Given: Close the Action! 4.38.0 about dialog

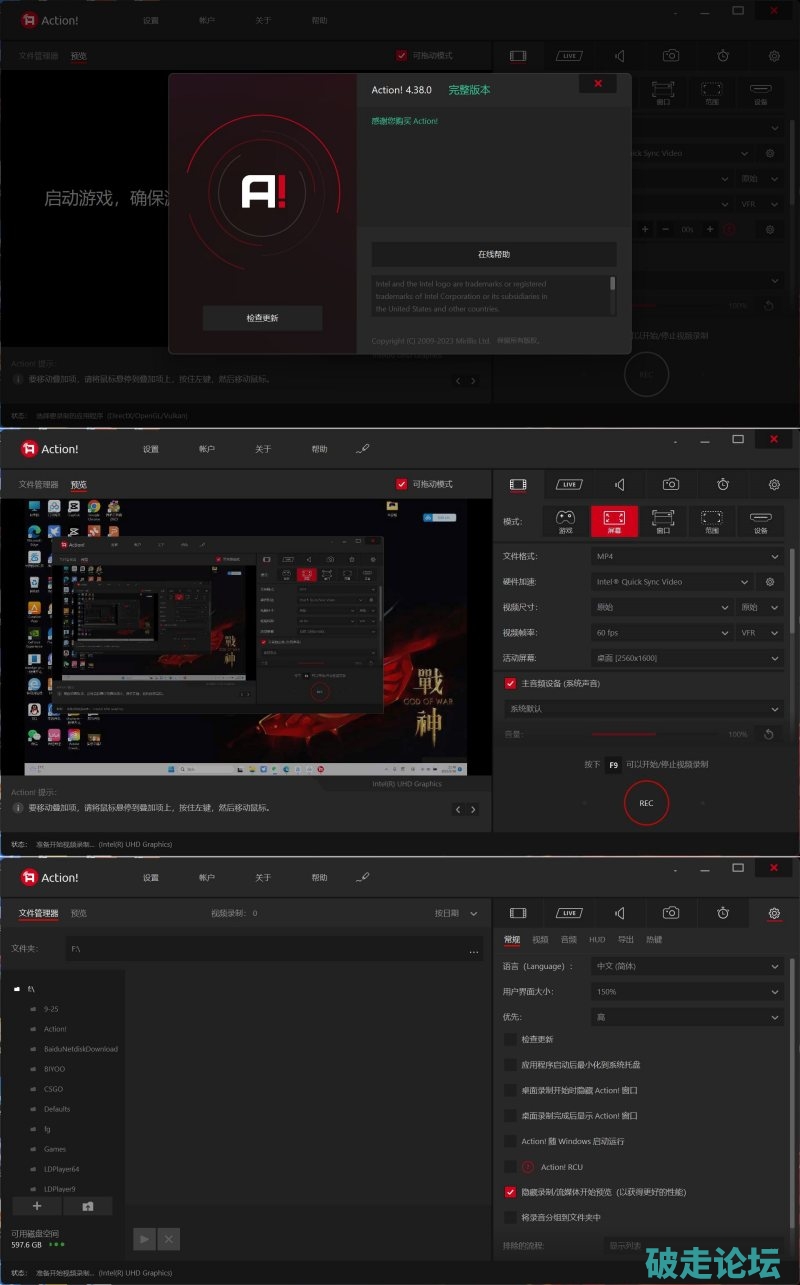Looking at the screenshot, I should click(x=598, y=85).
